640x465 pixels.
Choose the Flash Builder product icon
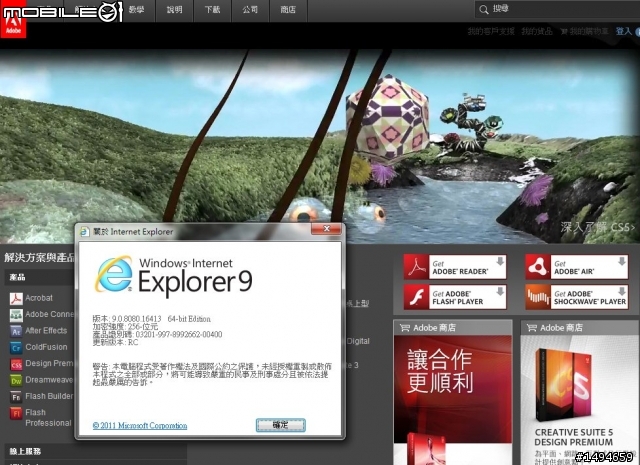point(16,397)
